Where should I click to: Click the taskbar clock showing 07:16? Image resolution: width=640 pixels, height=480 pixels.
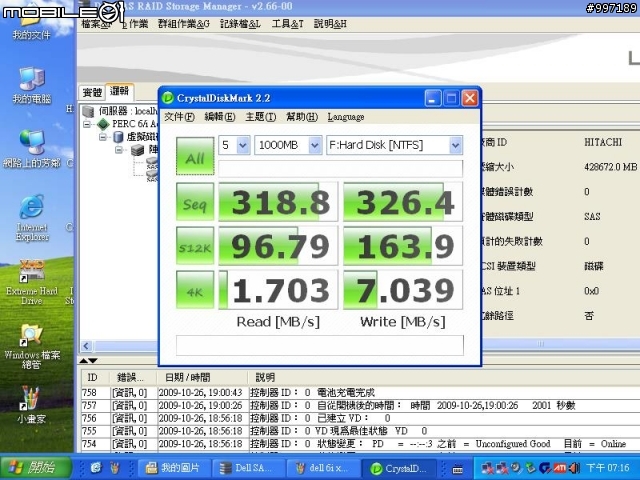tap(608, 468)
